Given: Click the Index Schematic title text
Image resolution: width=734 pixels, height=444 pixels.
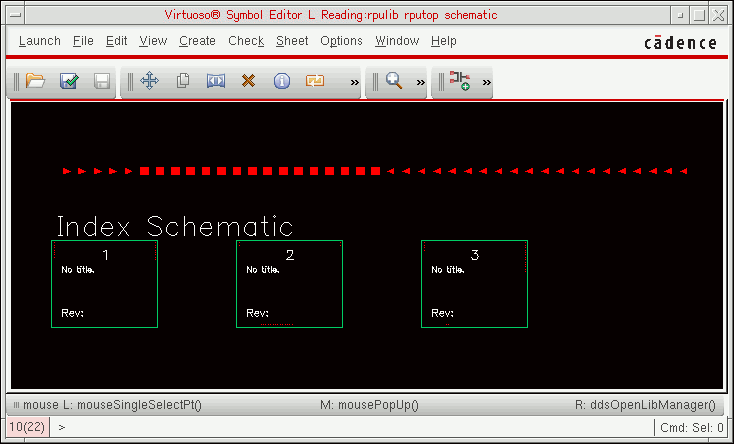Looking at the screenshot, I should [175, 226].
